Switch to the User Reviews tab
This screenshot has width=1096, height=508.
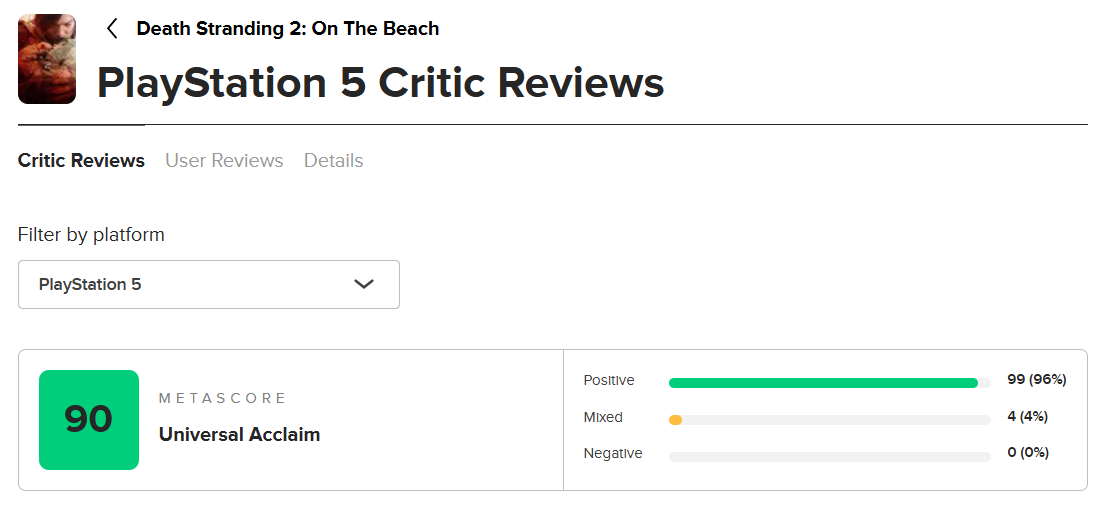224,161
